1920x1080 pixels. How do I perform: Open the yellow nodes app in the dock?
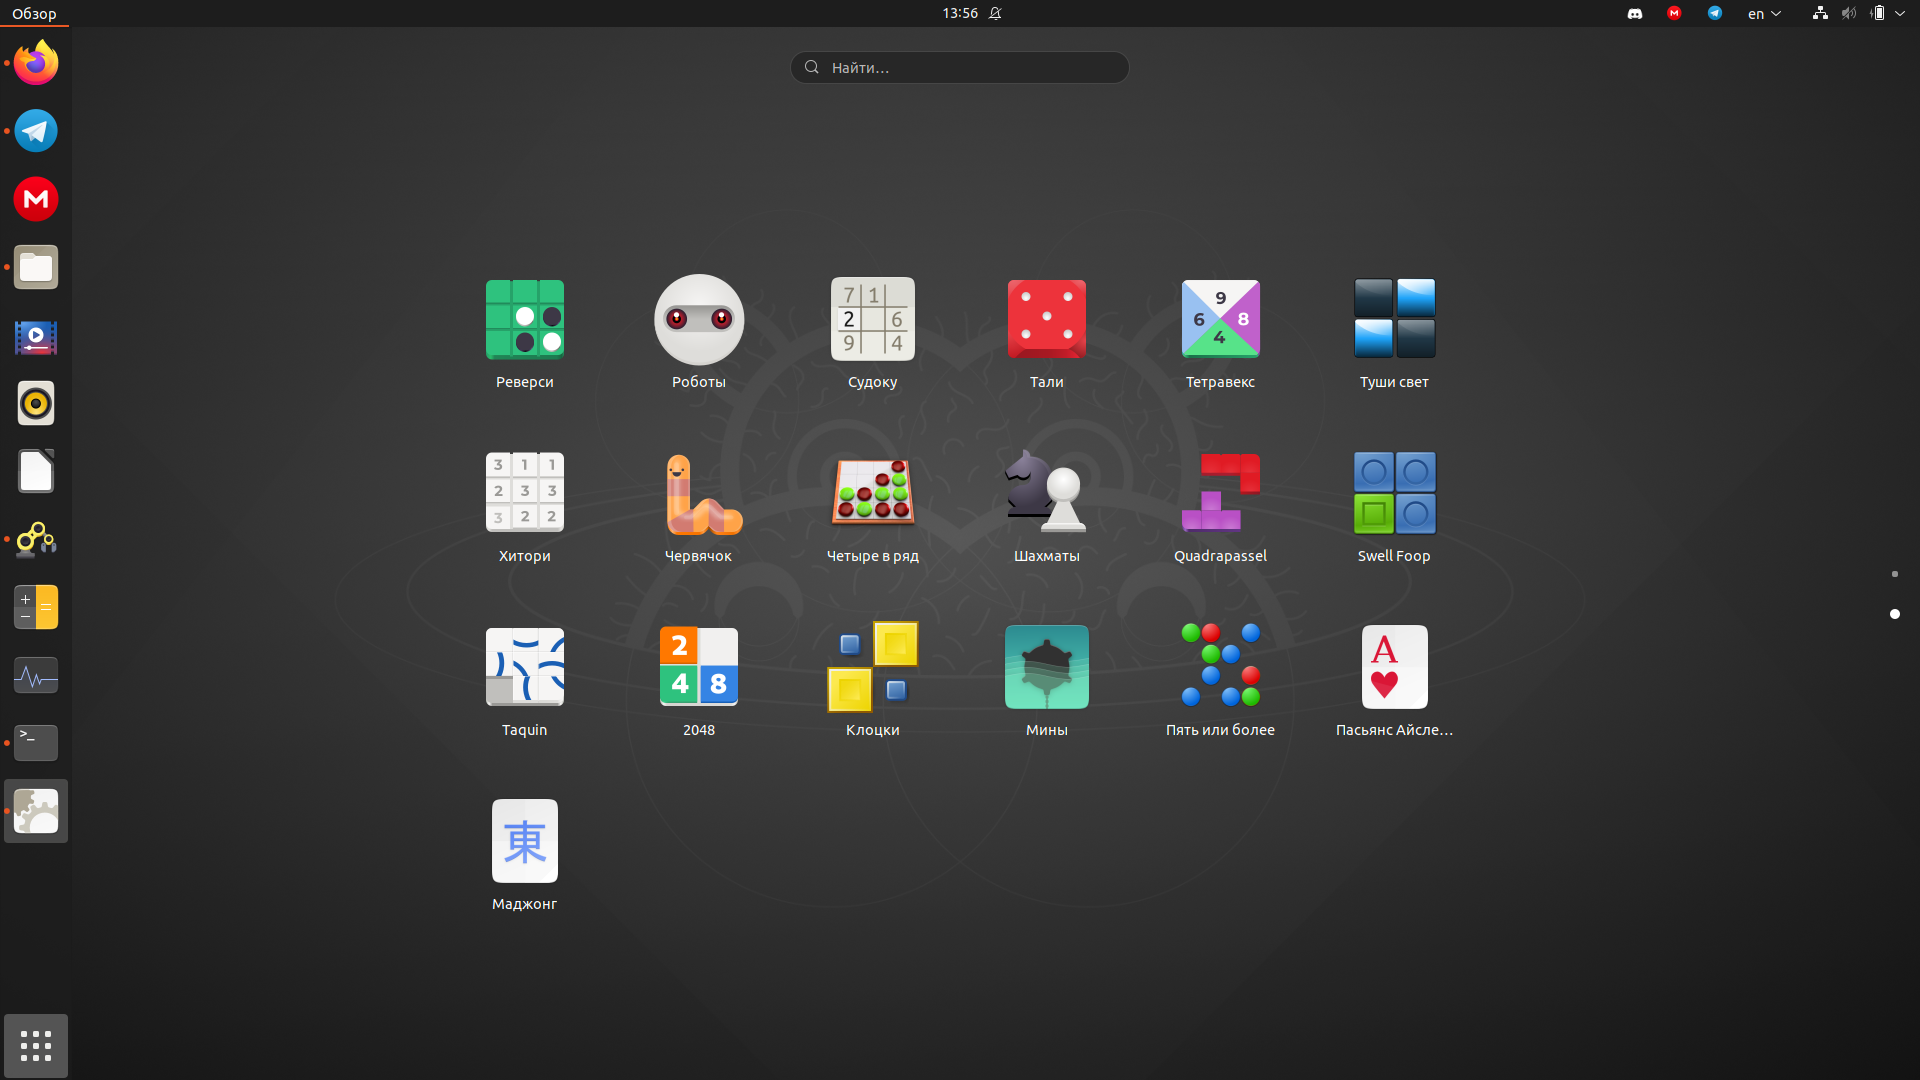36,539
